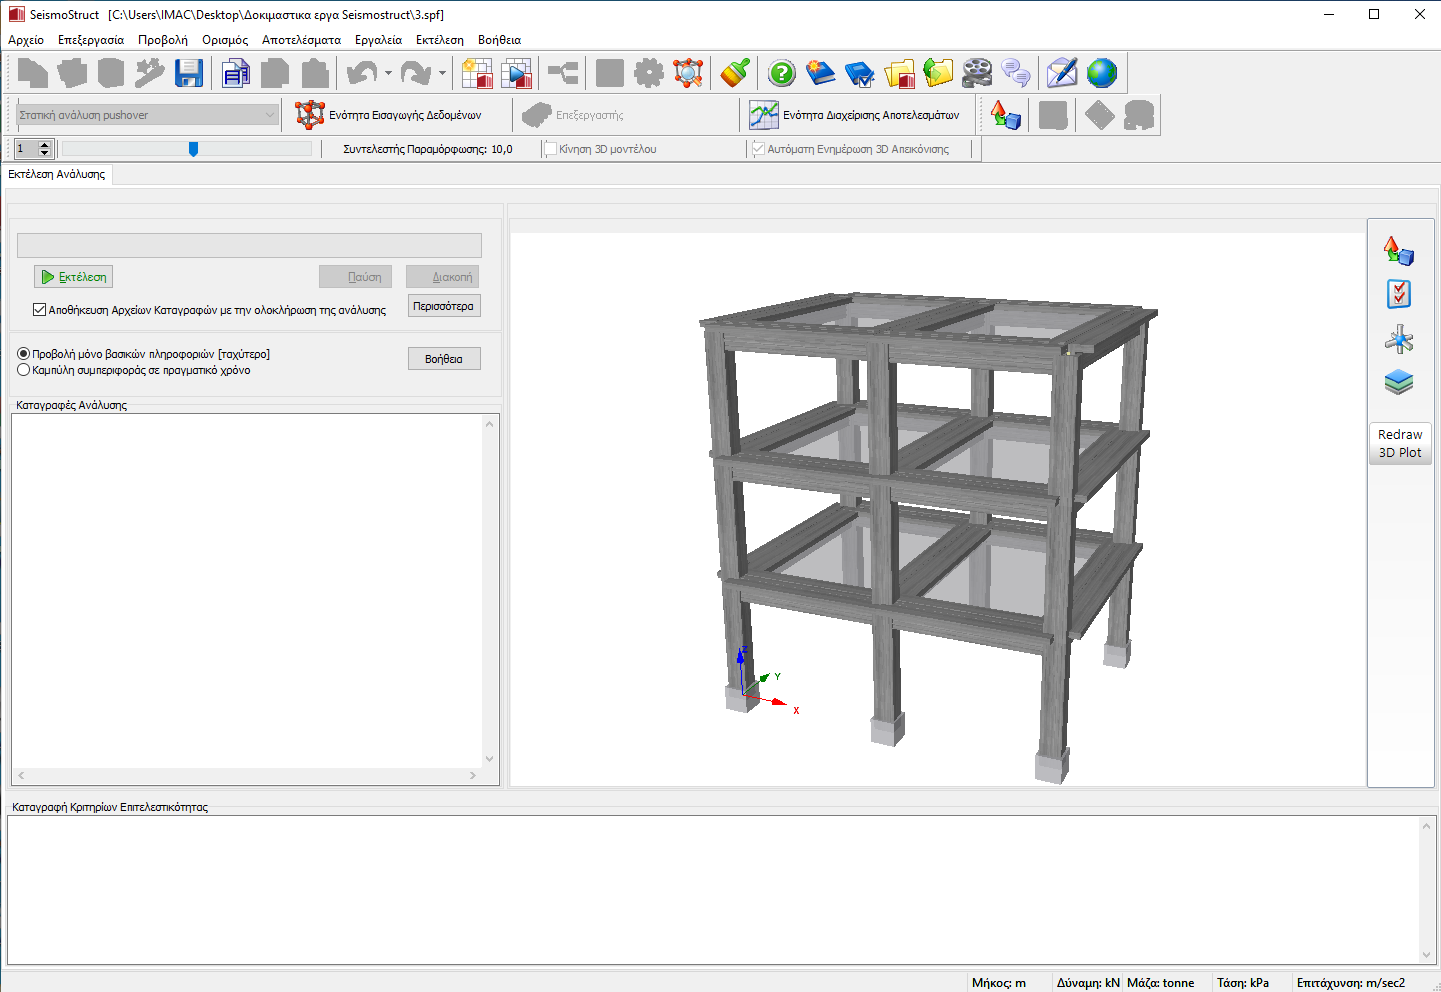This screenshot has width=1441, height=992.
Task: Click the blue floppy disk save icon
Action: point(188,73)
